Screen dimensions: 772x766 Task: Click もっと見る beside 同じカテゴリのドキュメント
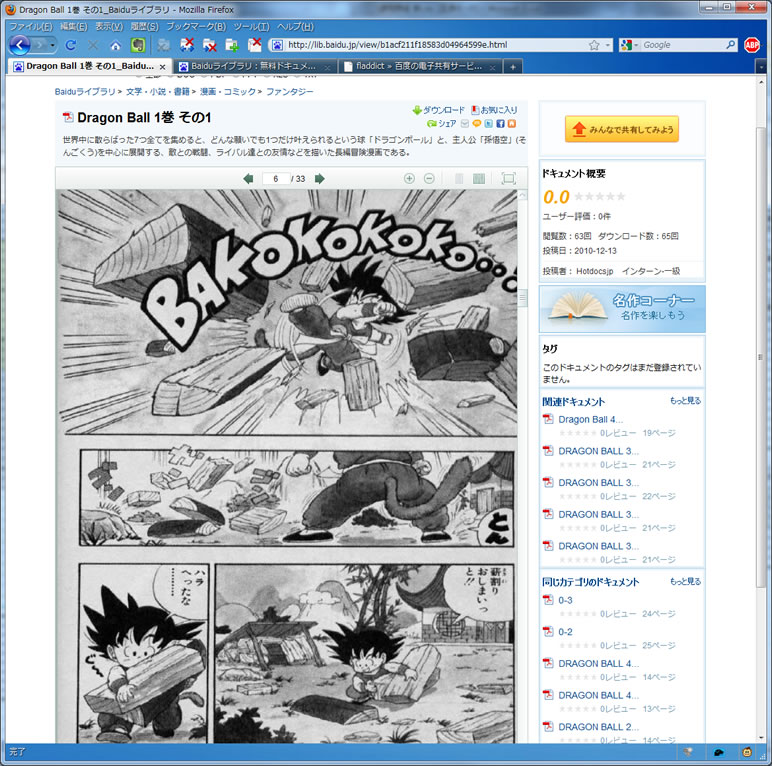[685, 581]
